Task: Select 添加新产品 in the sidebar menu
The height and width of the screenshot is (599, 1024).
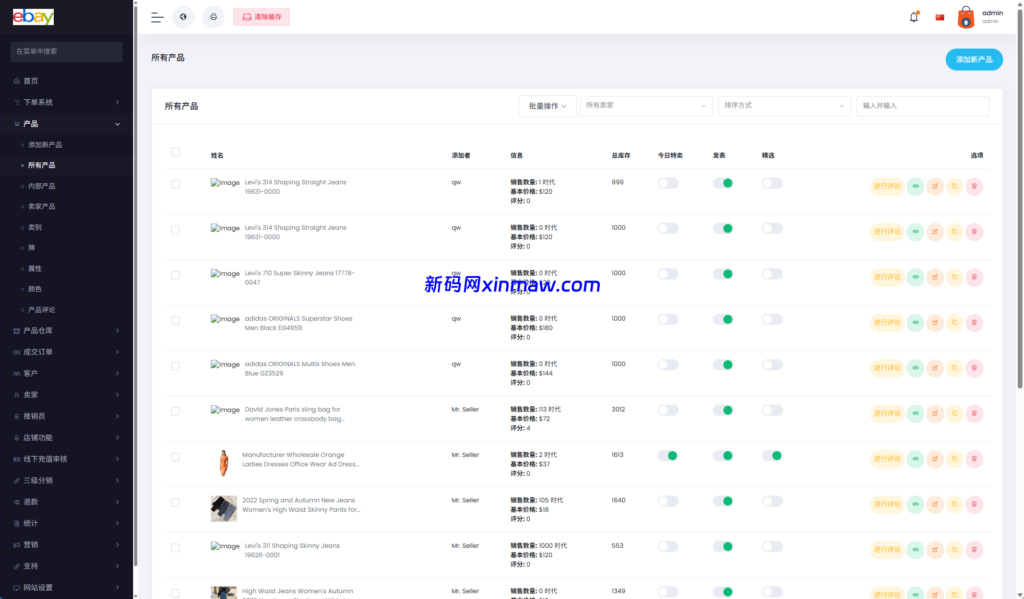Action: (46, 144)
